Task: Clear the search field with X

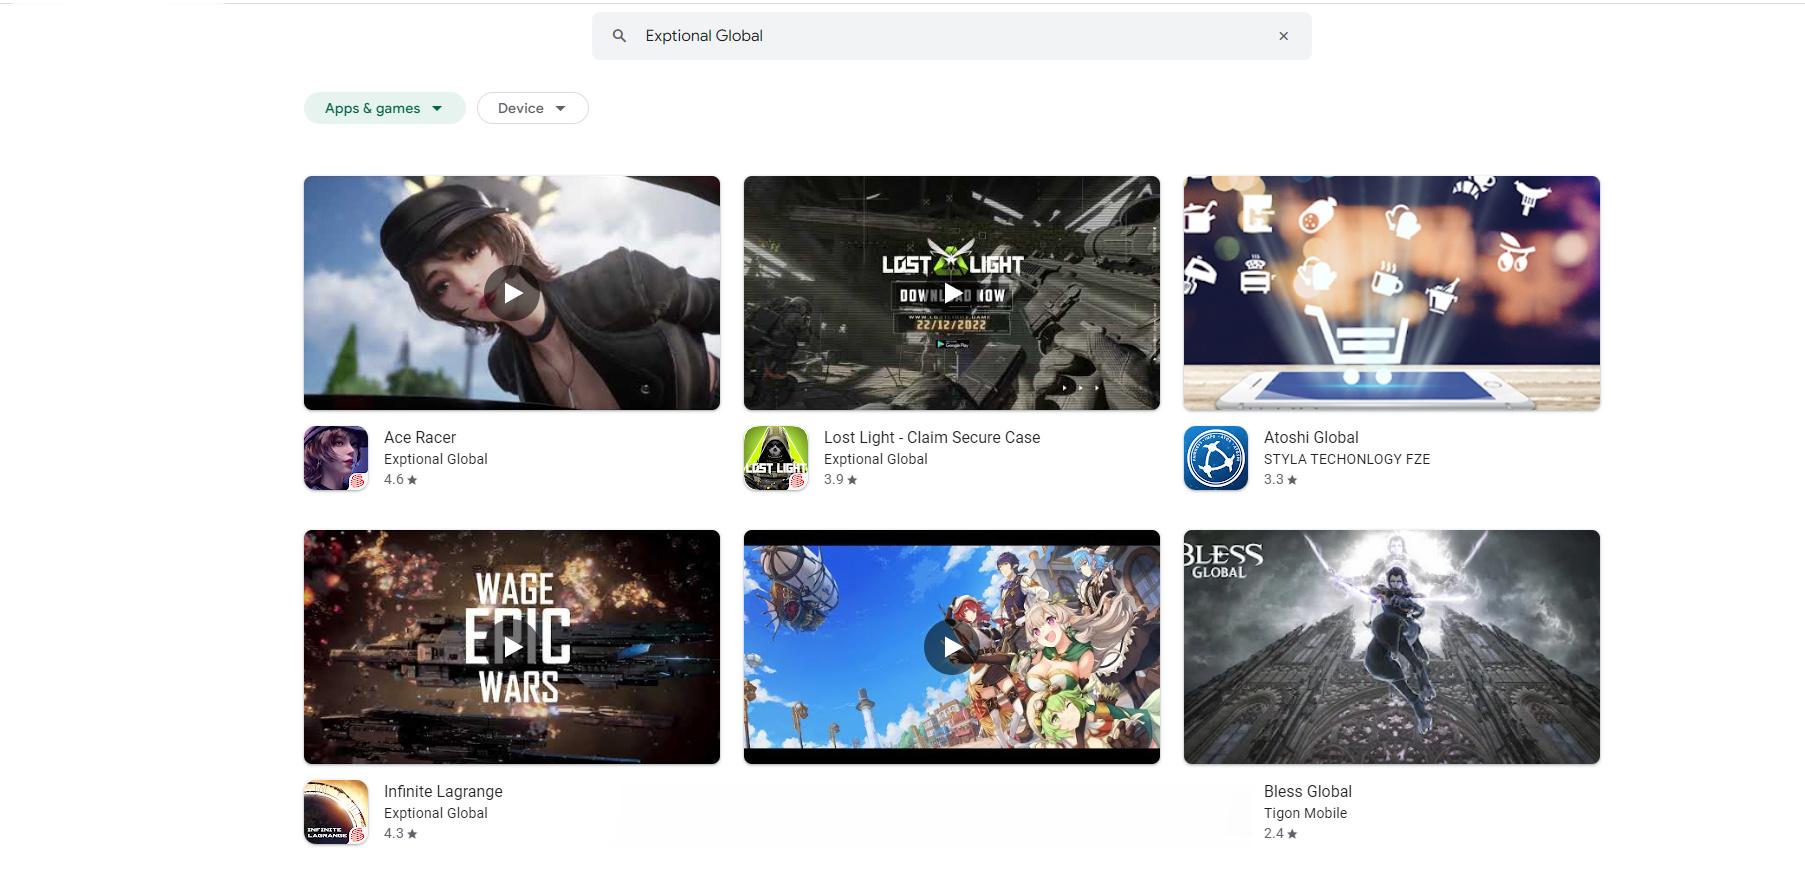Action: 1284,36
